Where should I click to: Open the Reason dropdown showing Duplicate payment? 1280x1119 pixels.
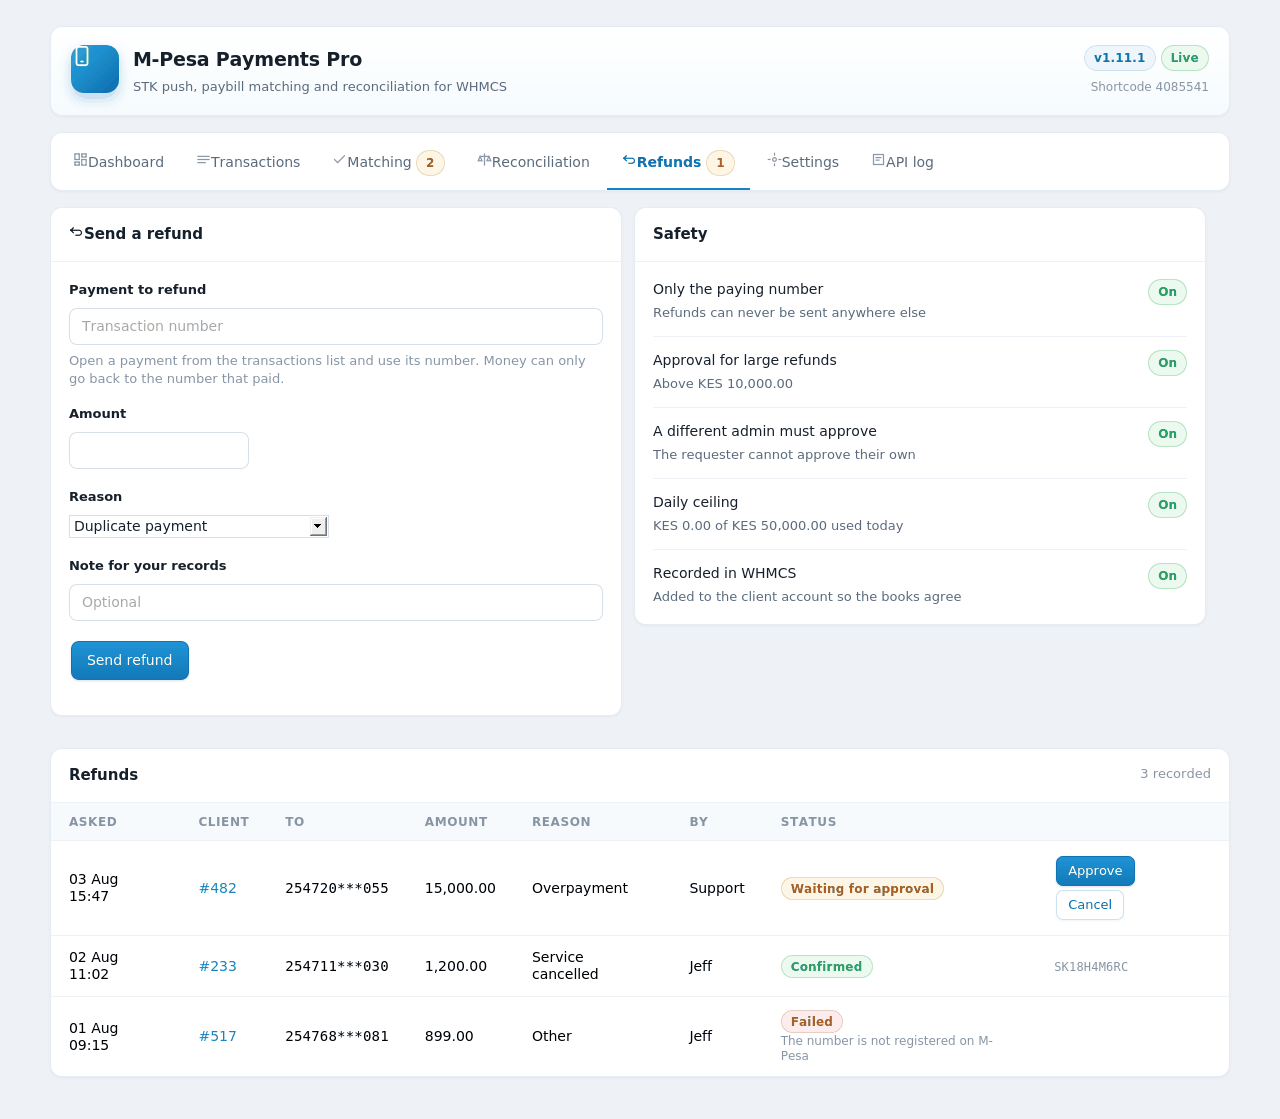[x=198, y=526]
